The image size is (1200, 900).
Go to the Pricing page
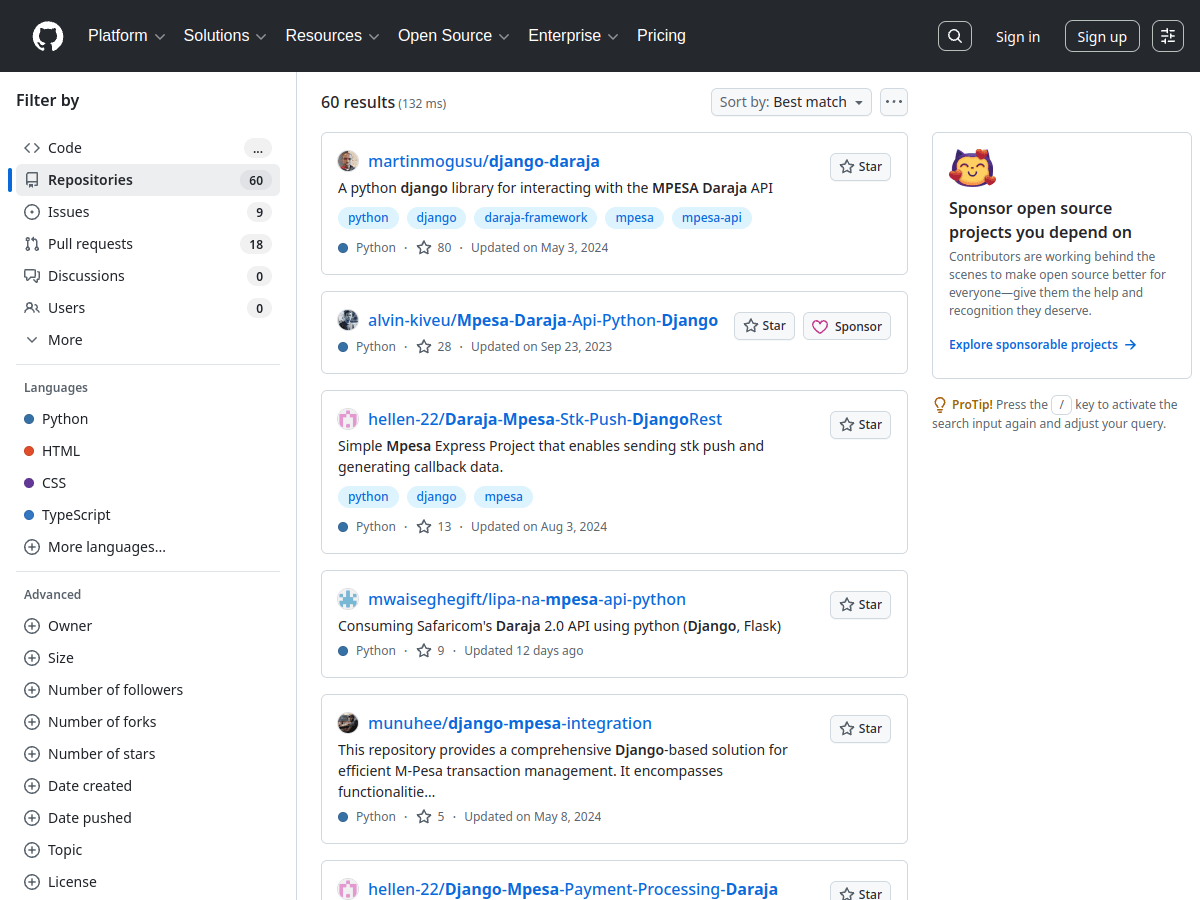[661, 36]
